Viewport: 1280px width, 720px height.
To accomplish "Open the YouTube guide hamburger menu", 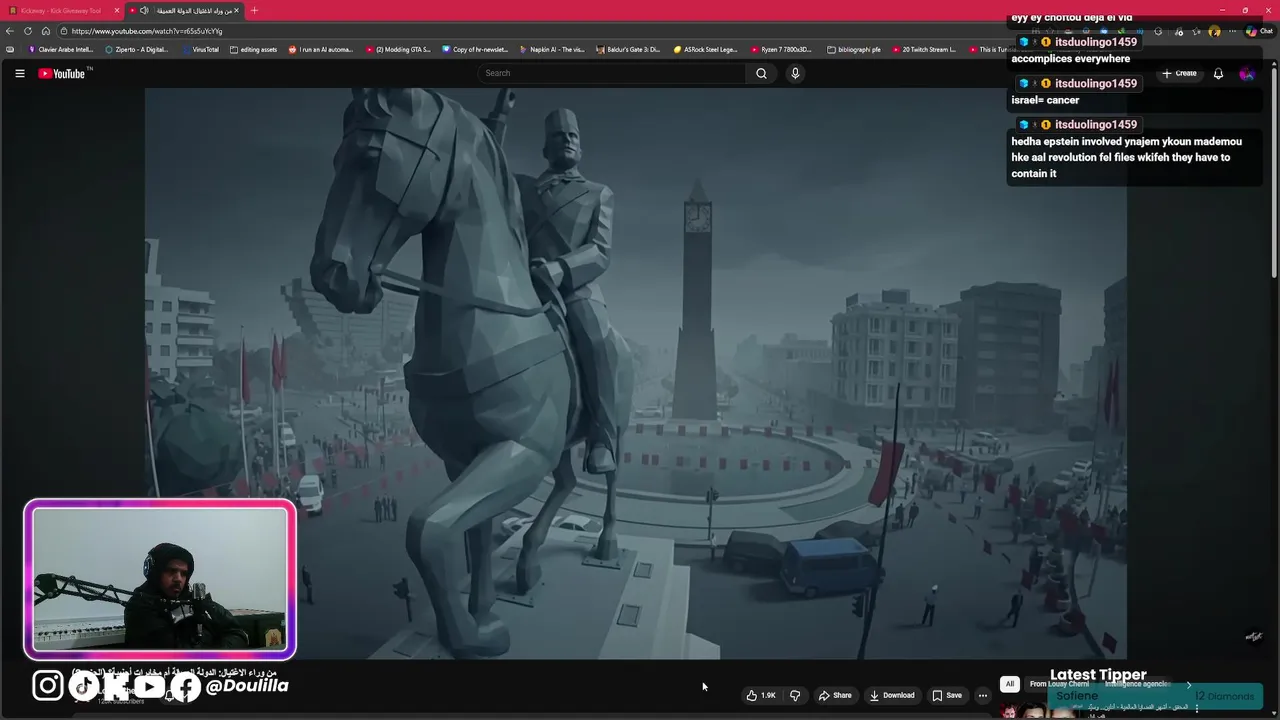I will point(19,73).
